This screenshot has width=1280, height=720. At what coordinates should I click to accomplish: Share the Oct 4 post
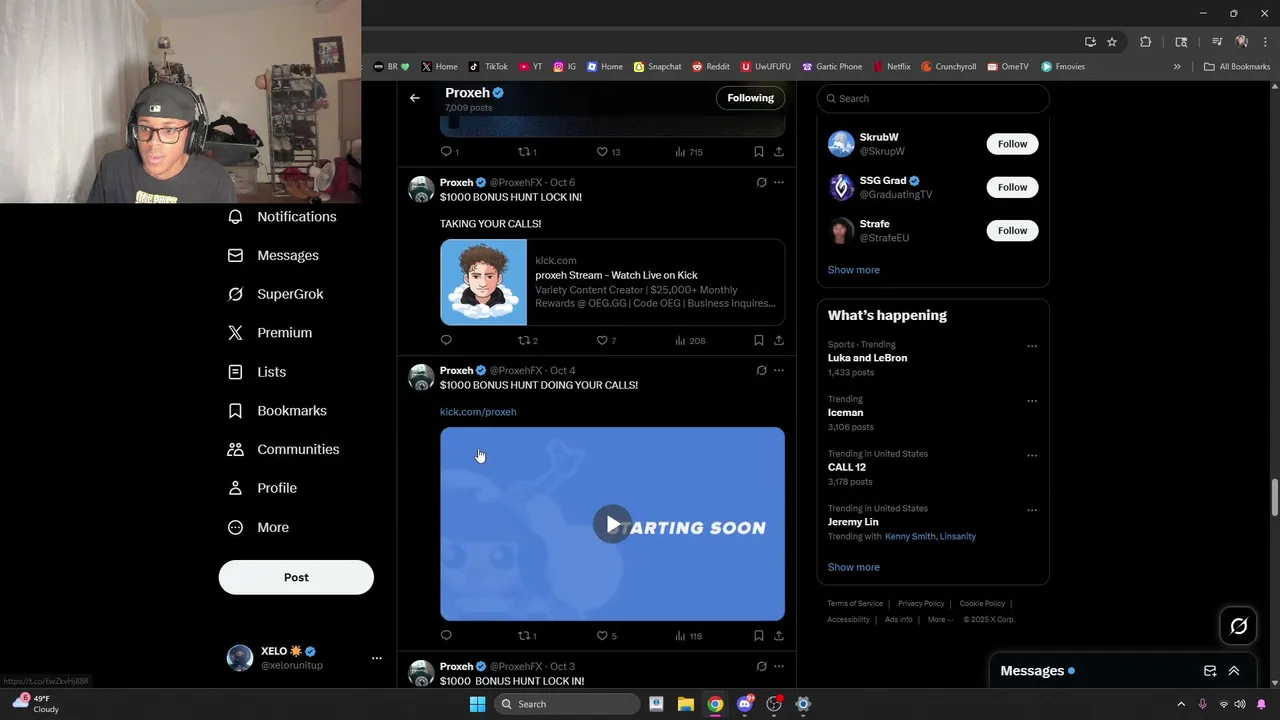[x=779, y=635]
